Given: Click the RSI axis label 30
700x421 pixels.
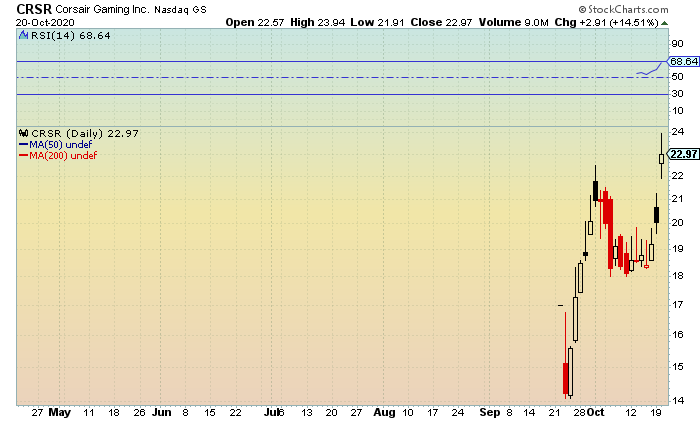Looking at the screenshot, I should 677,94.
